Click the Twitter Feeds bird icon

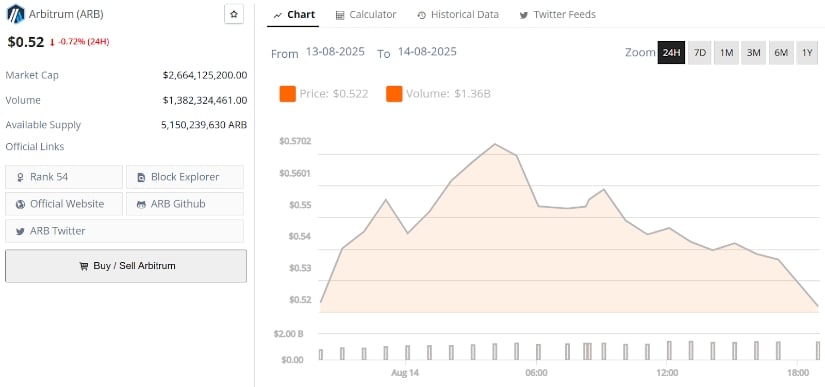tap(524, 15)
